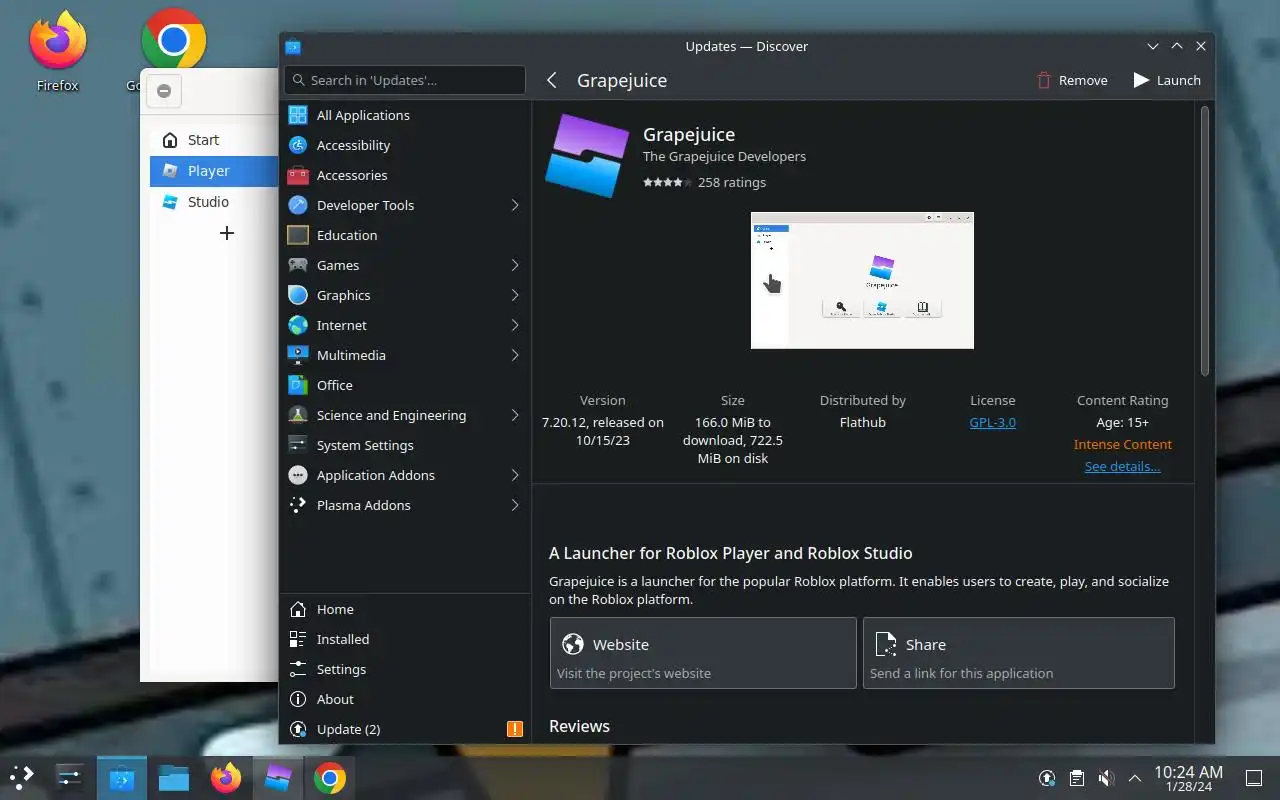Image resolution: width=1280 pixels, height=800 pixels.
Task: Open the System Settings category
Action: click(x=405, y=445)
